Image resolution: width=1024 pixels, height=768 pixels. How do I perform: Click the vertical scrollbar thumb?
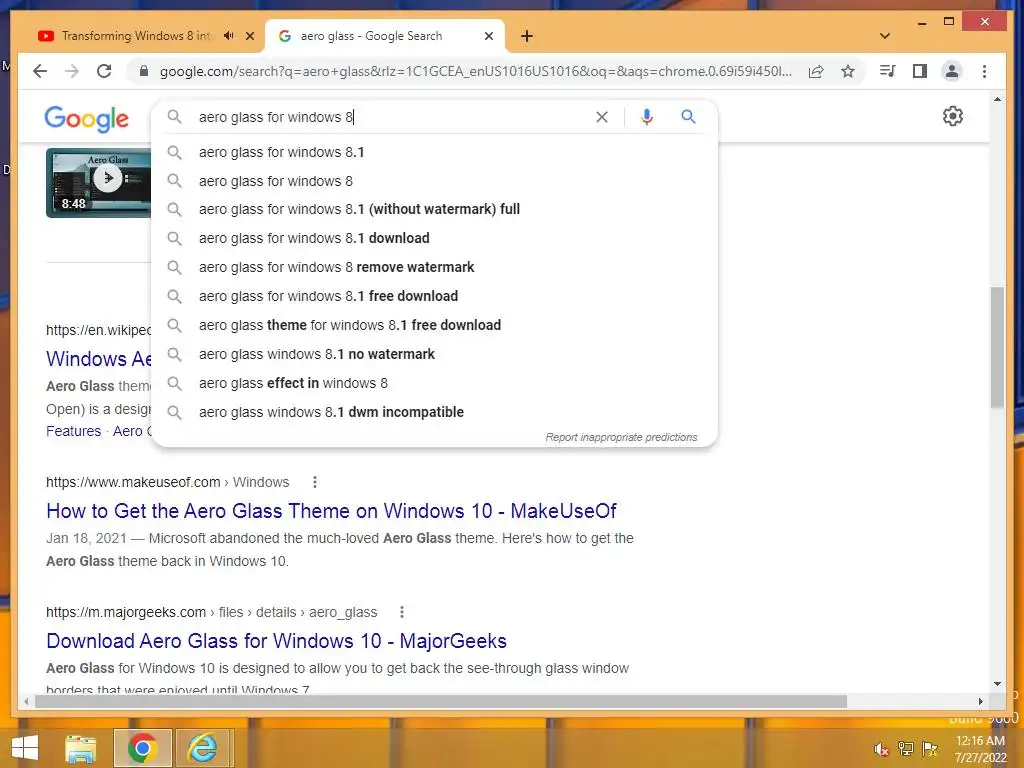[997, 347]
